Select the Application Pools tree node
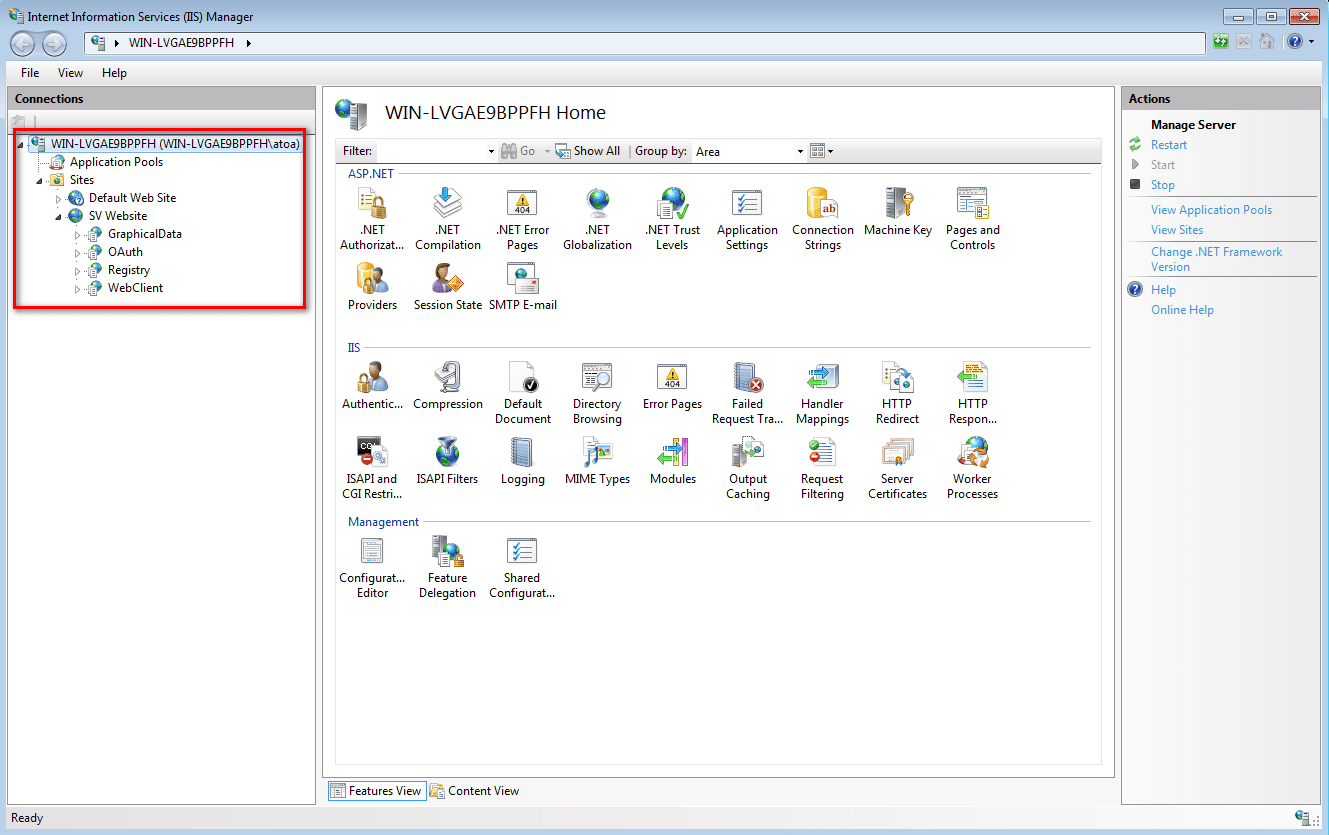Image resolution: width=1329 pixels, height=835 pixels. [x=116, y=162]
